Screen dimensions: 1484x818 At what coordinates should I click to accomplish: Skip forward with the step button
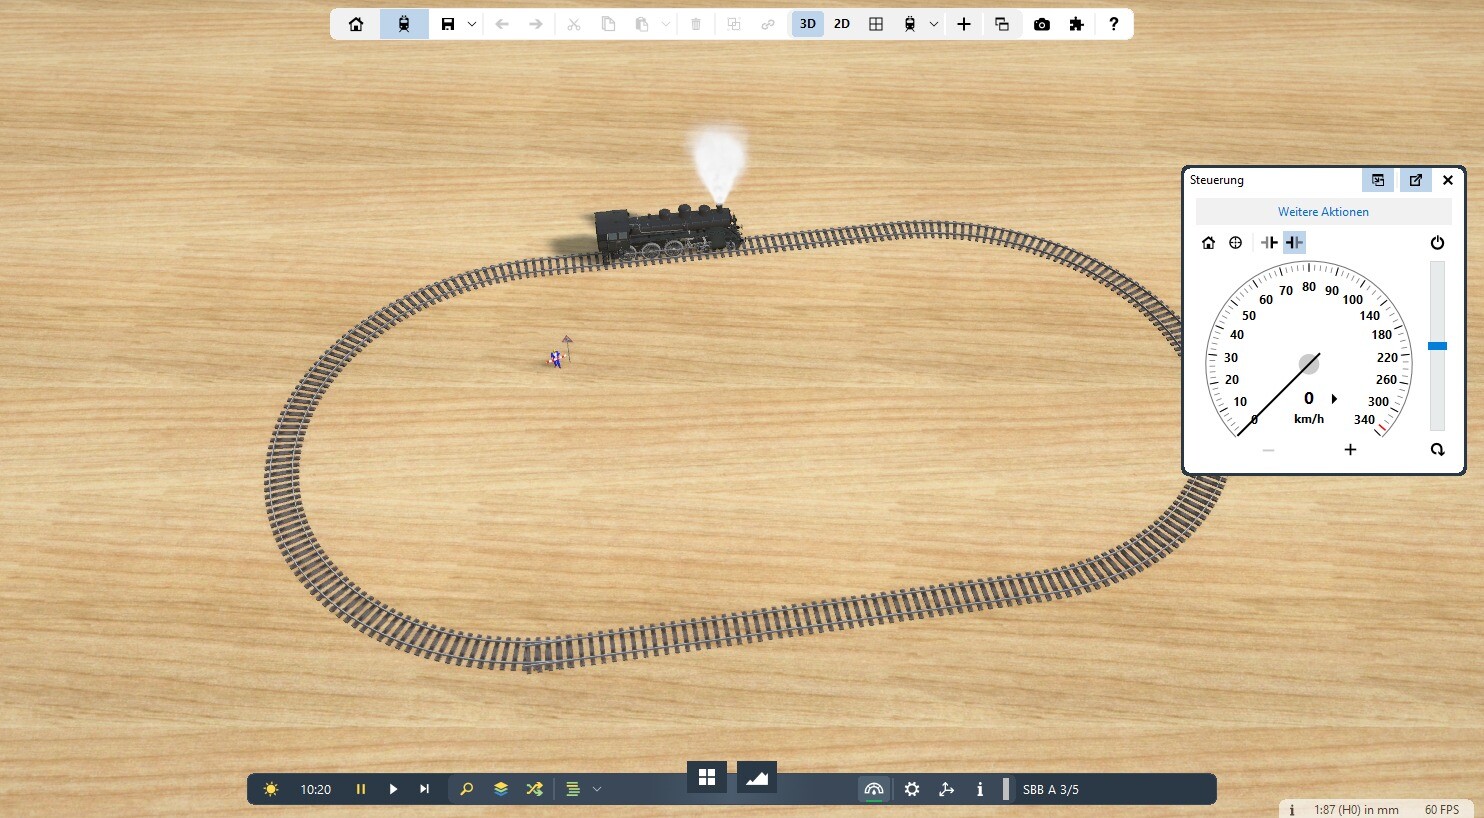424,789
